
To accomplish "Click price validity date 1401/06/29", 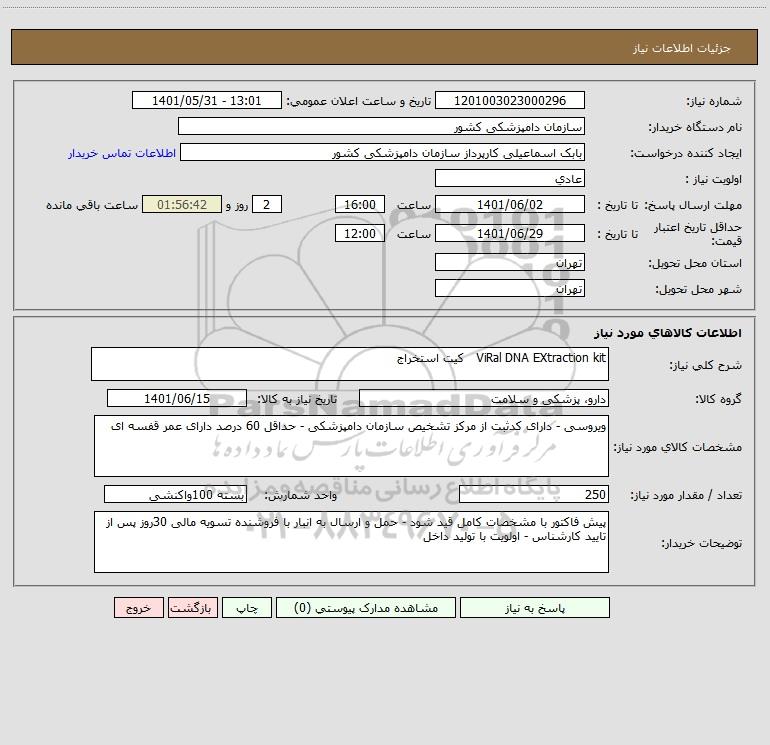I will (510, 233).
